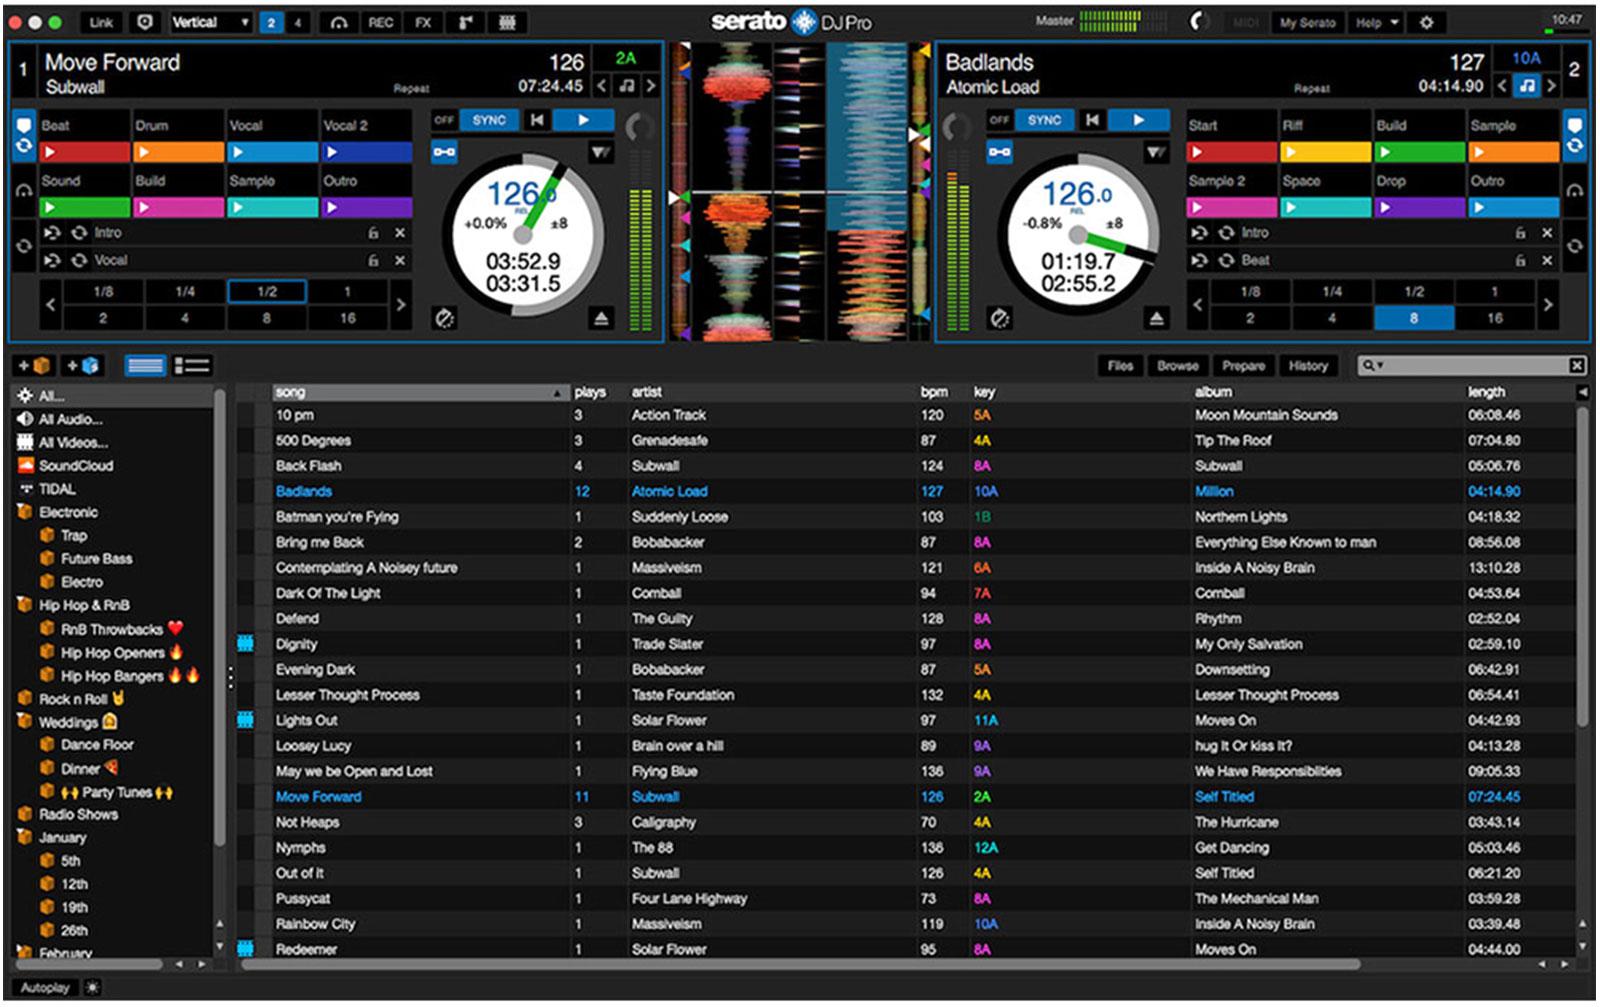
Task: Open the Help dropdown menu
Action: pos(1377,22)
